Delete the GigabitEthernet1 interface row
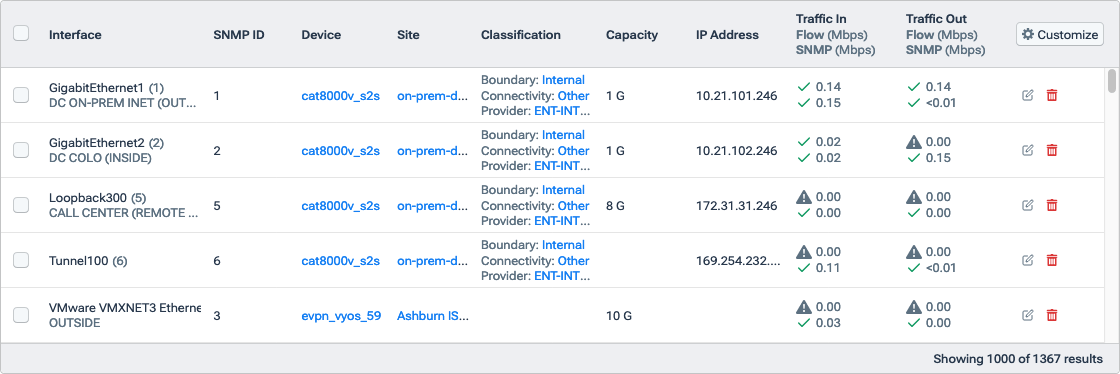This screenshot has width=1120, height=374. 1051,95
